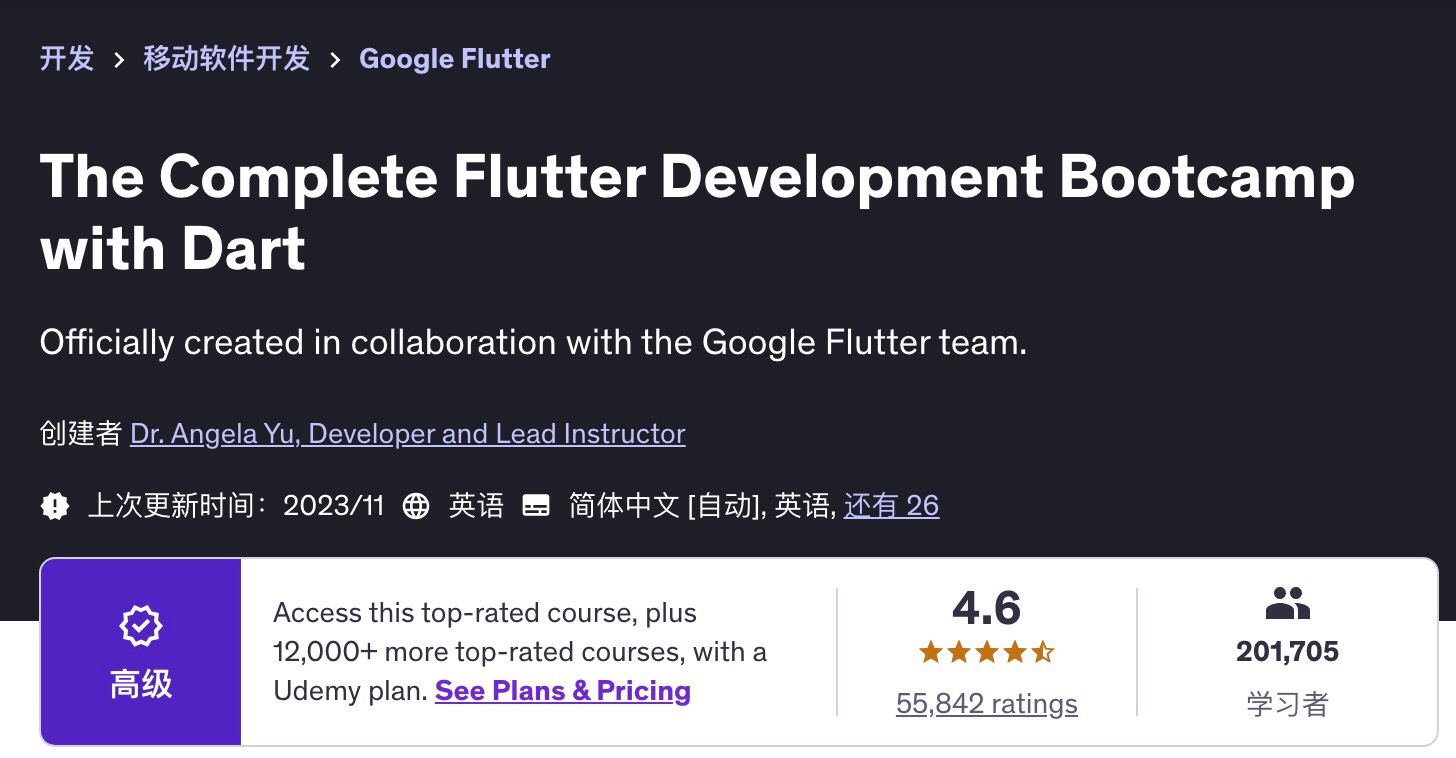Go to 移动软件开发 breadcrumb
The height and width of the screenshot is (758, 1456).
click(x=227, y=59)
